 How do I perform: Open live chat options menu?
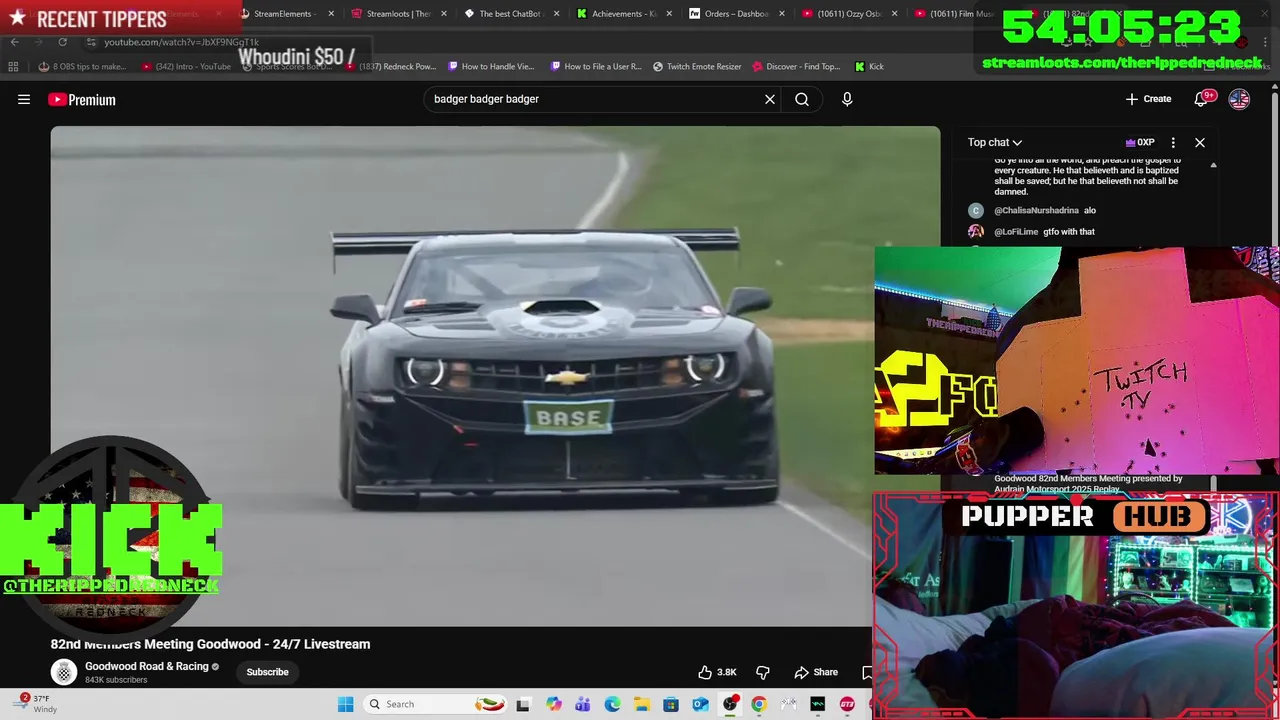1173,142
